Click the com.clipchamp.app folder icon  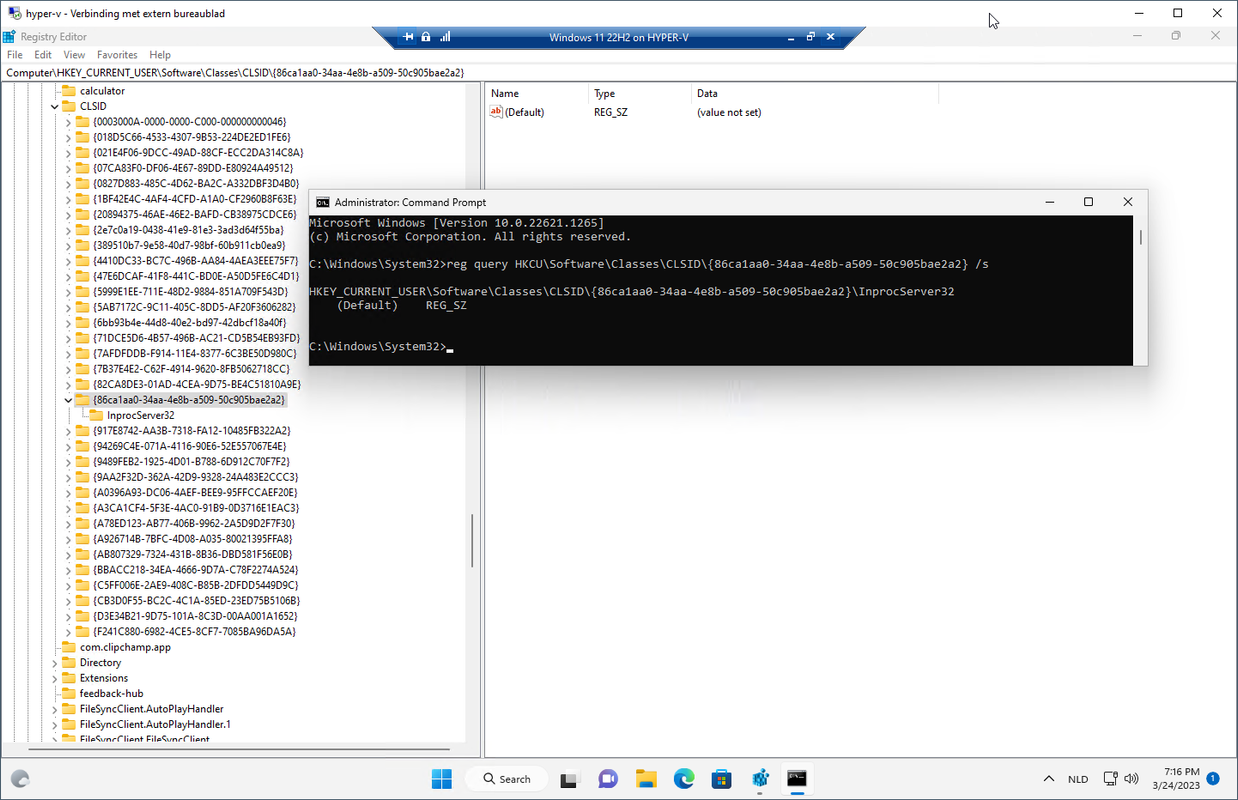(x=69, y=647)
